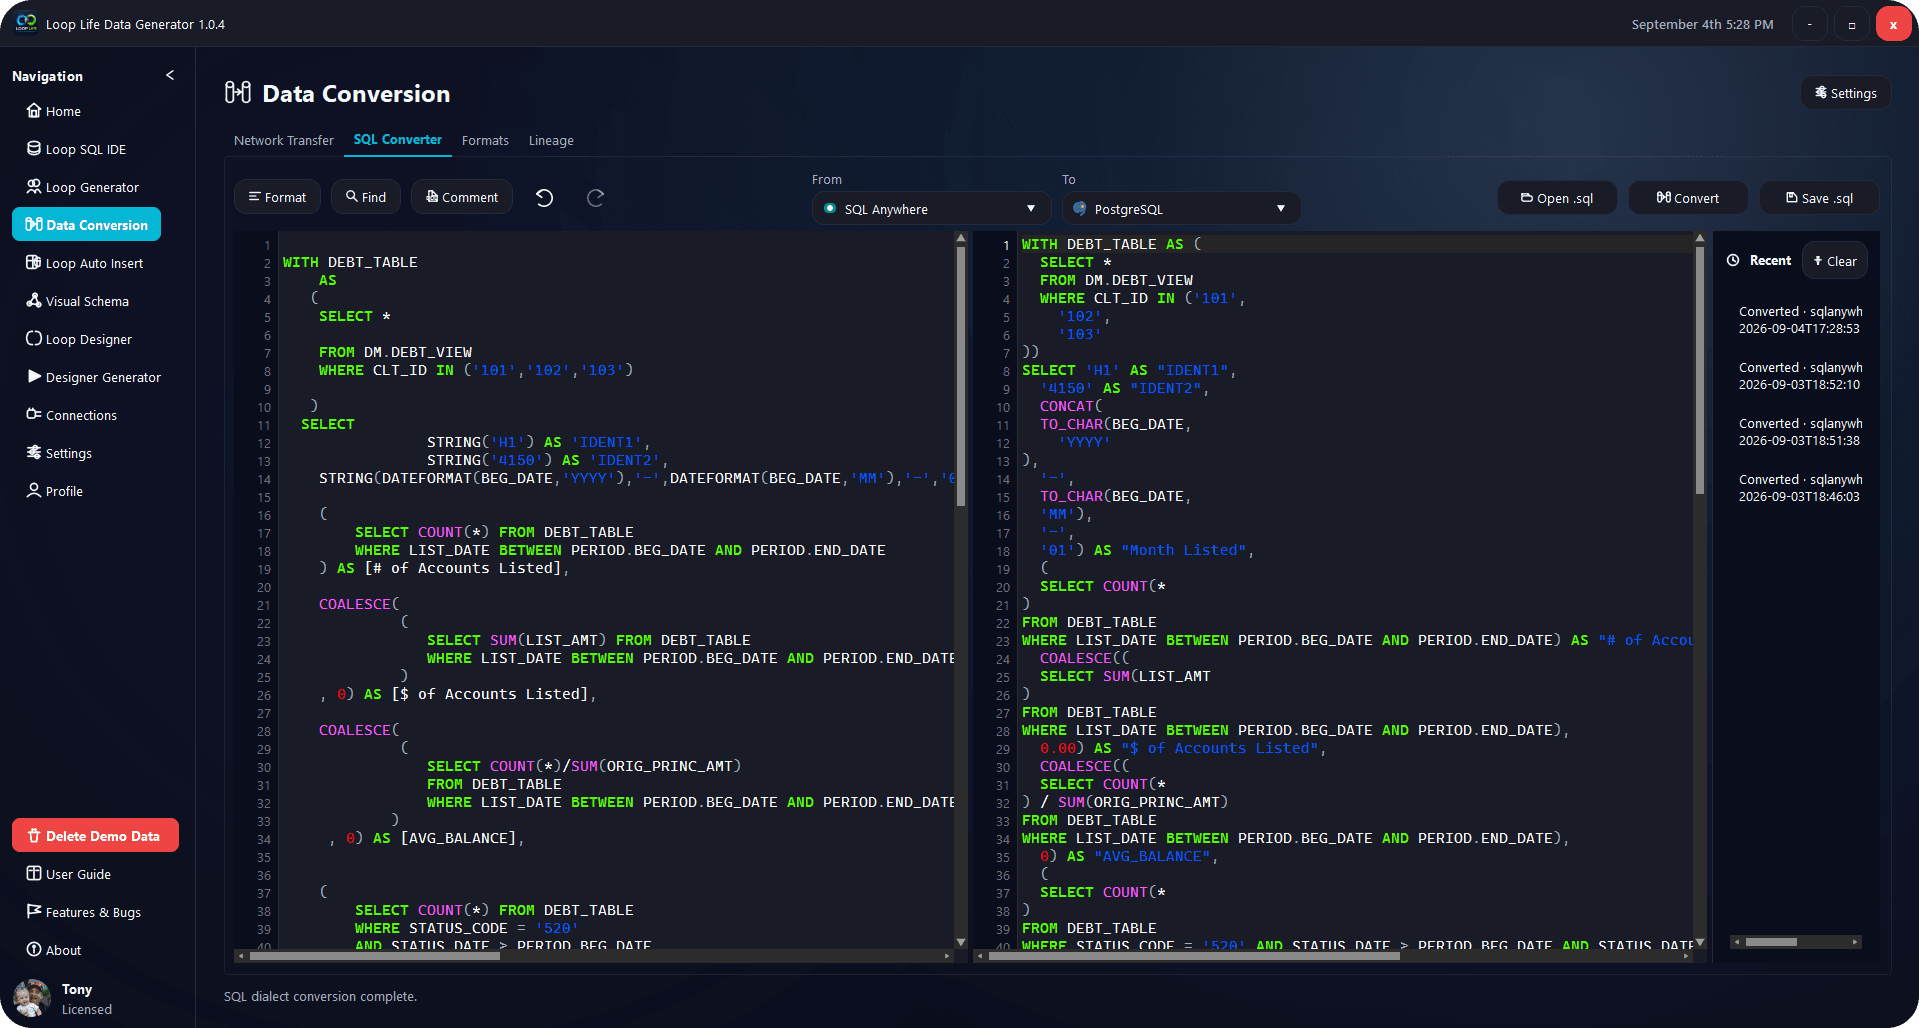Click the Data Conversion header icon
Viewport: 1919px width, 1028px height.
238,93
